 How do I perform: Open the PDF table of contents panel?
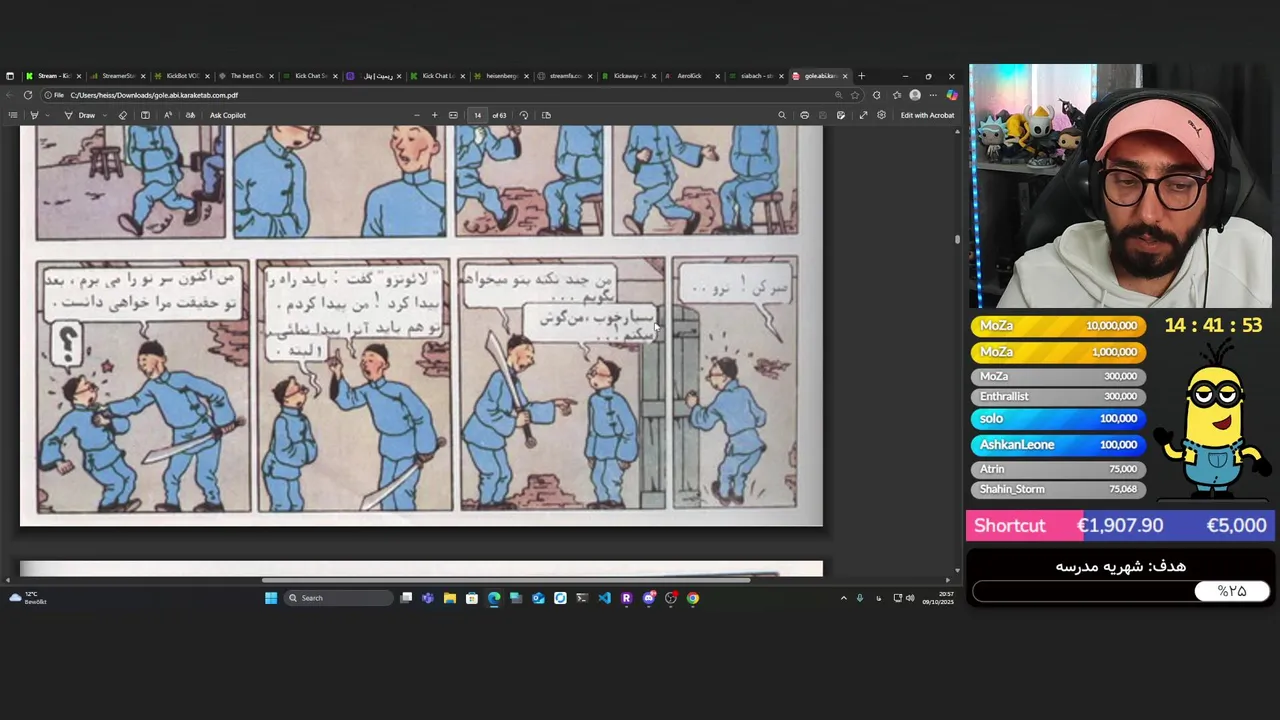tap(13, 115)
